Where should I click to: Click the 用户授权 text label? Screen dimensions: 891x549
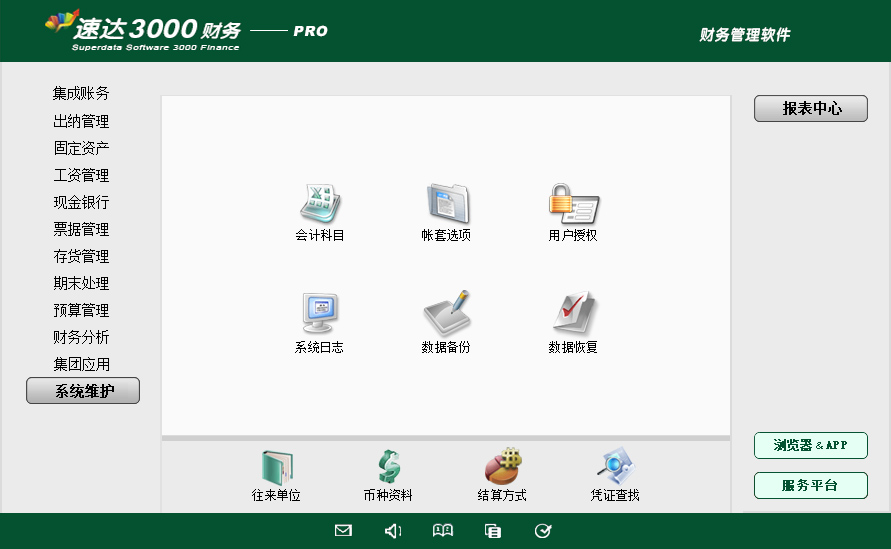point(573,235)
